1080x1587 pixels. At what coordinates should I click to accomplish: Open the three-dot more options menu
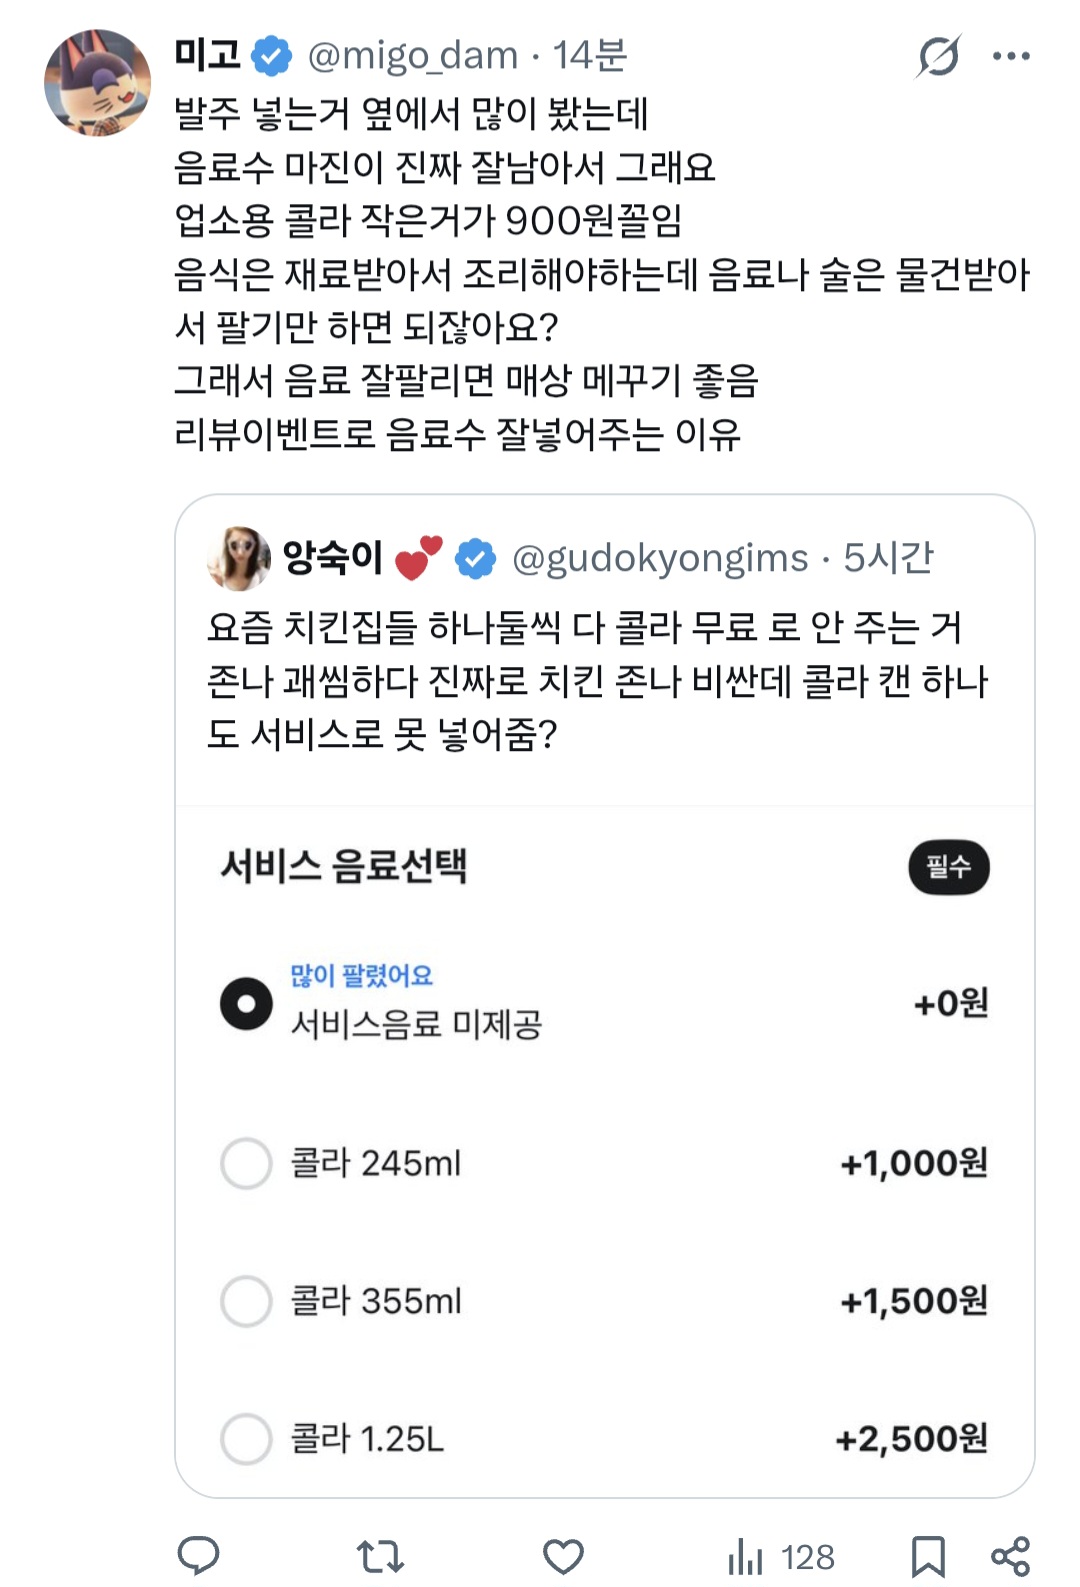[x=1011, y=56]
